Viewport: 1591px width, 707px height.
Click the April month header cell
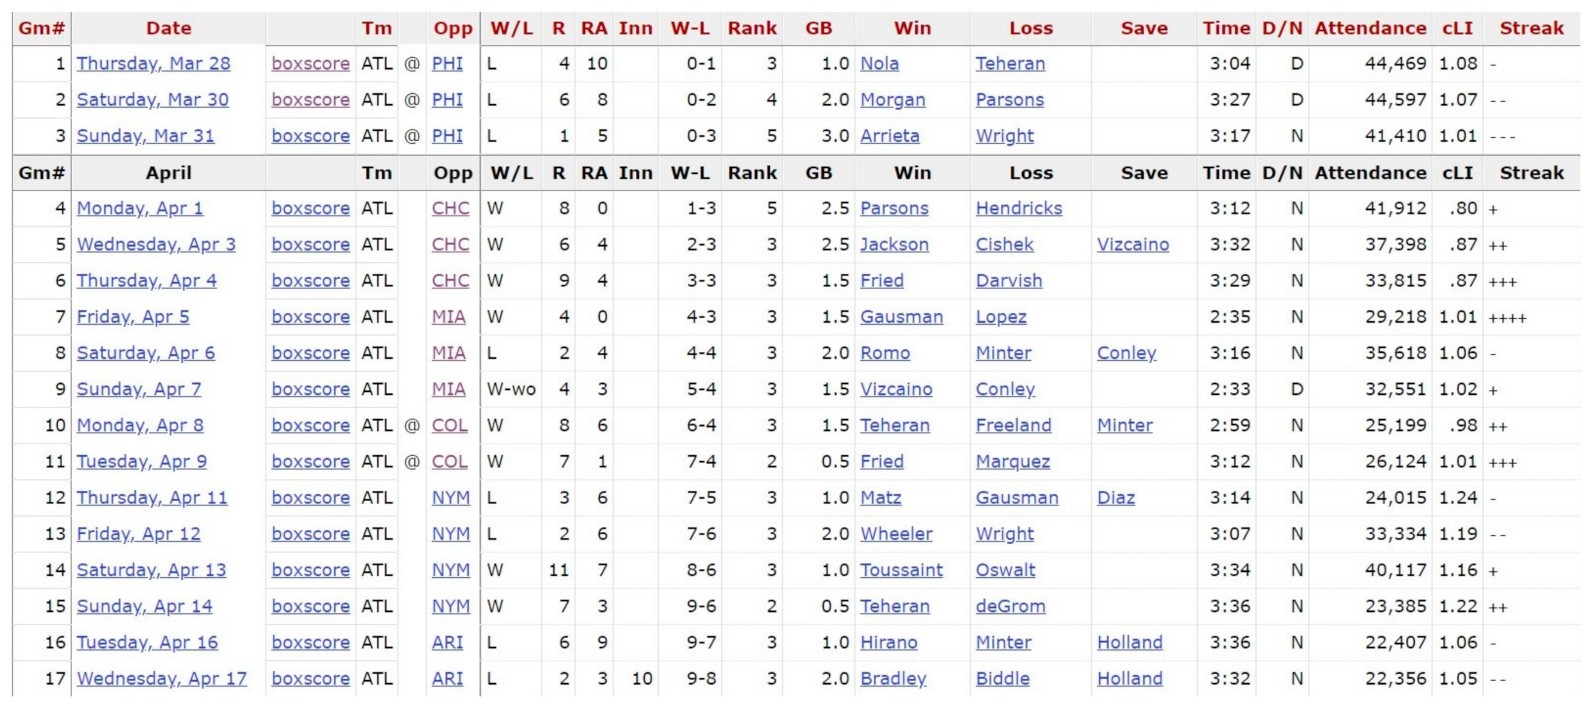168,173
